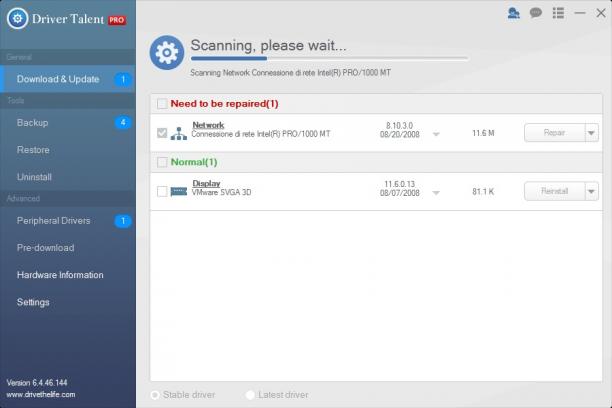Click the Reinstall button
The height and width of the screenshot is (408, 612).
coord(555,191)
